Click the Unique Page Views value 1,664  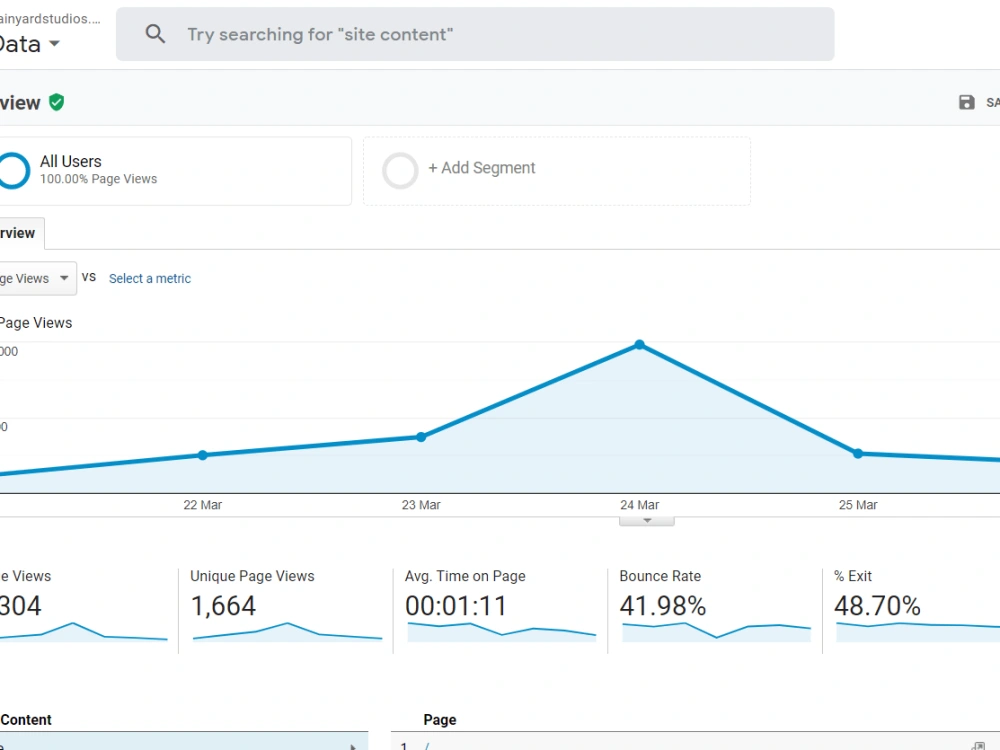[223, 606]
